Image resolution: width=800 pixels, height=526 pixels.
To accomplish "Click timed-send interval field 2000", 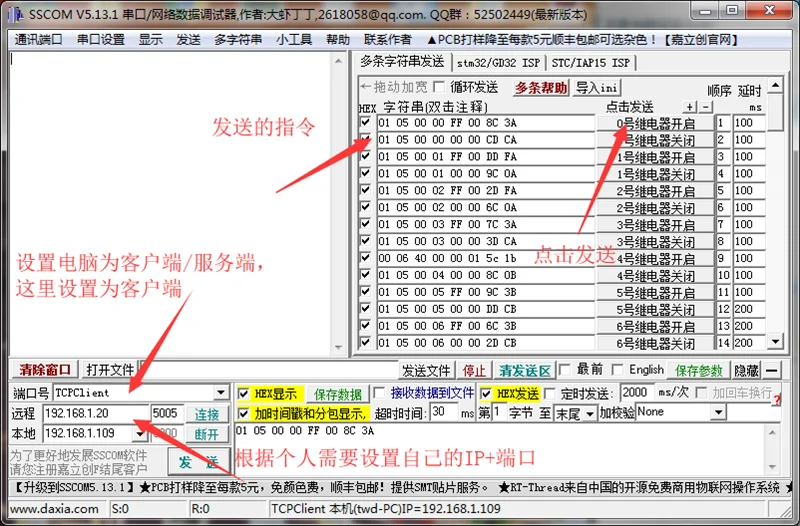I will pos(636,393).
